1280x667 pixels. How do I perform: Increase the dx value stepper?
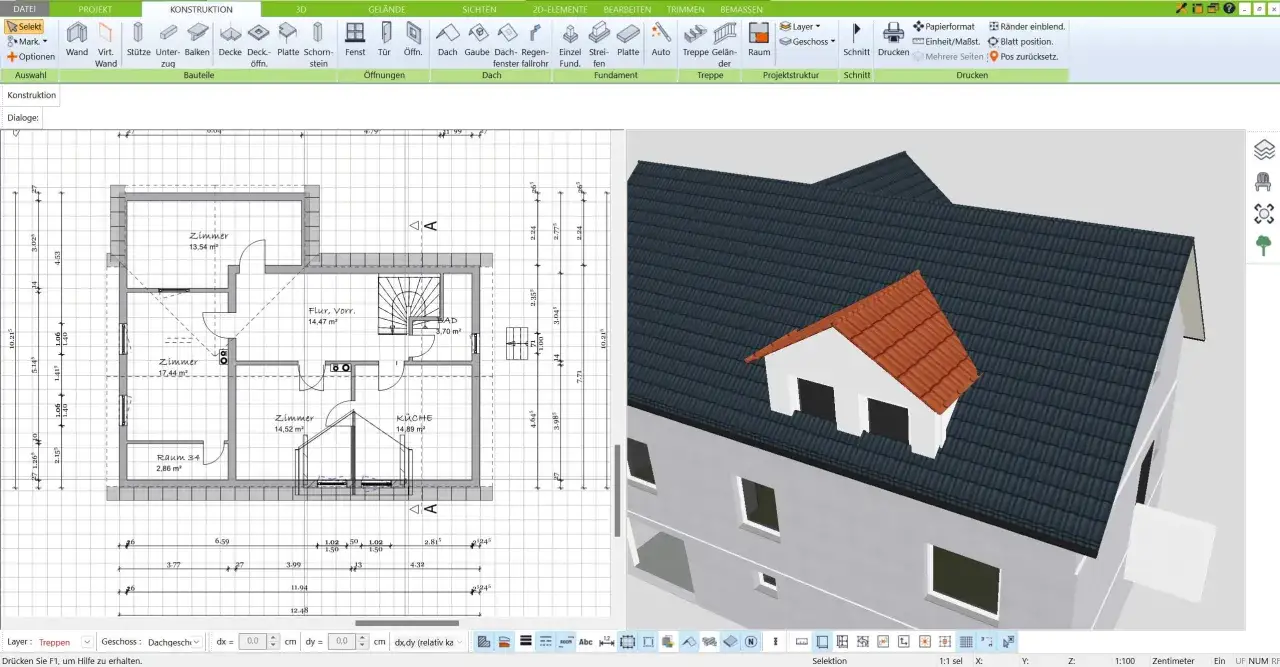pyautogui.click(x=272, y=638)
